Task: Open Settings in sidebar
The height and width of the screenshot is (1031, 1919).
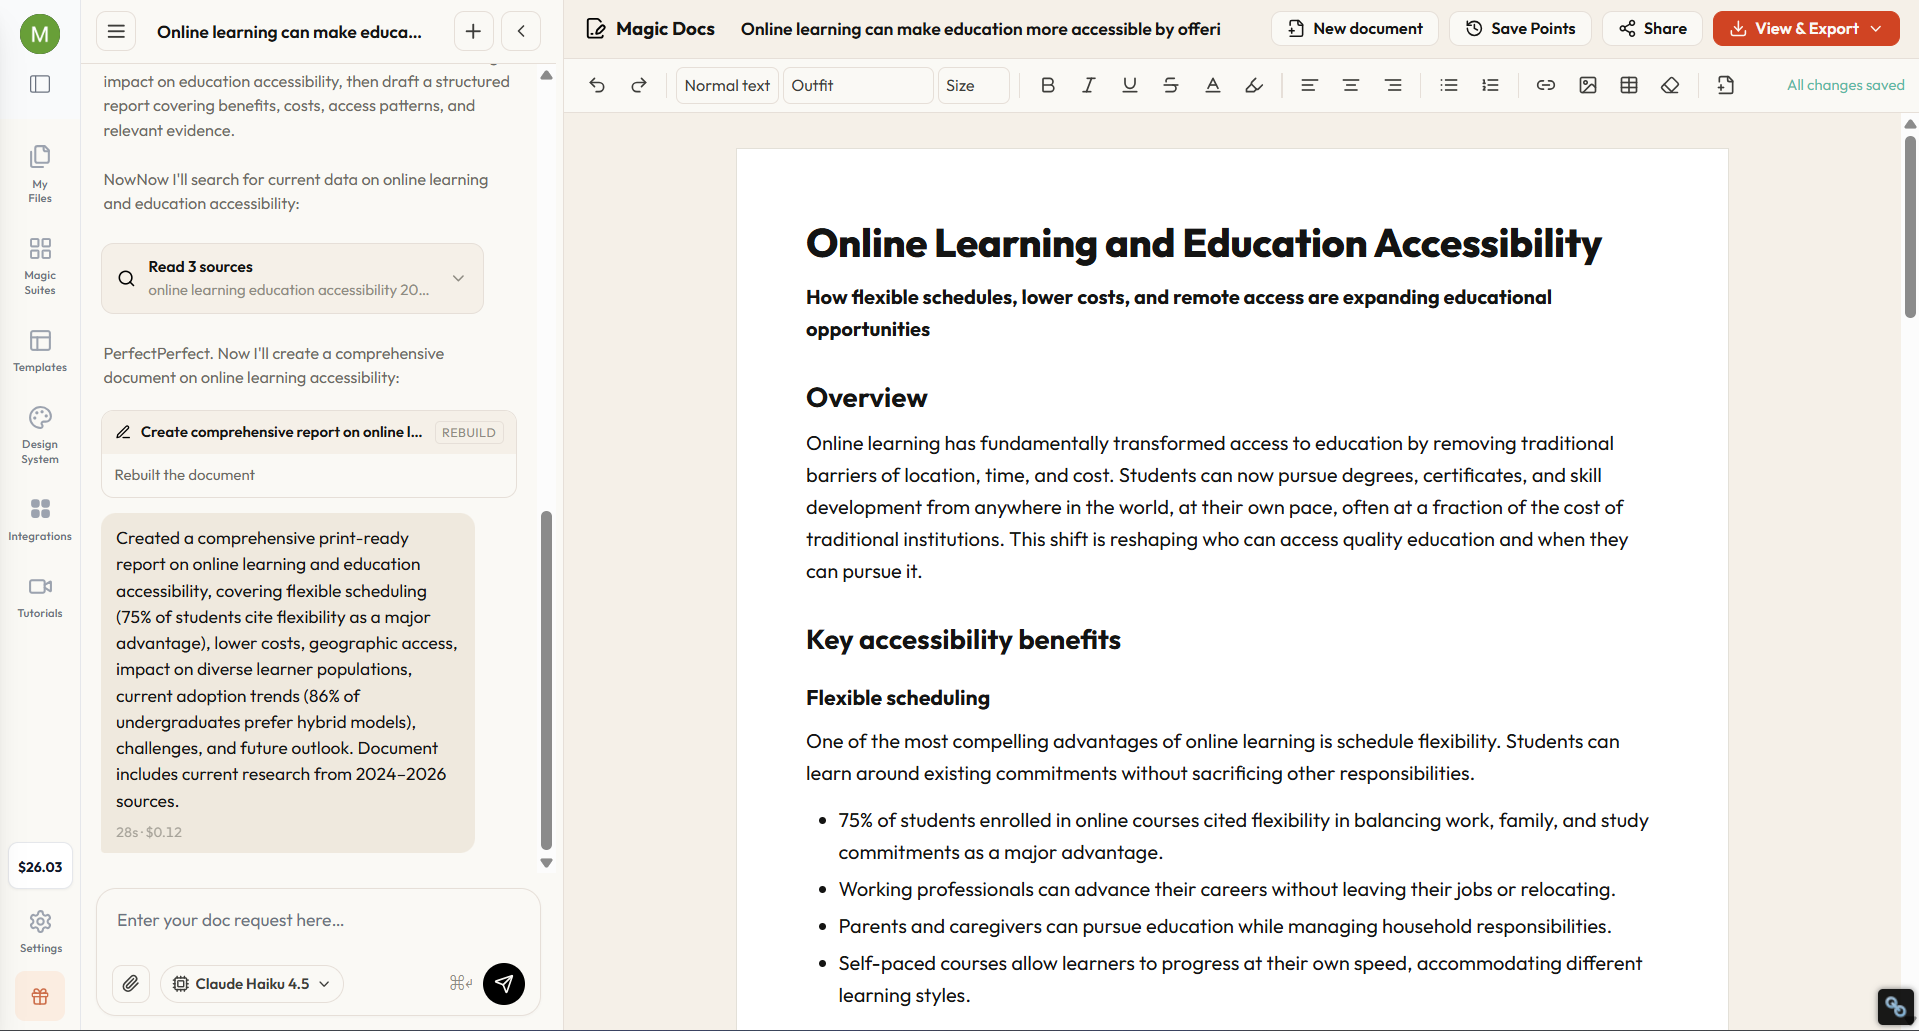Action: [x=40, y=932]
